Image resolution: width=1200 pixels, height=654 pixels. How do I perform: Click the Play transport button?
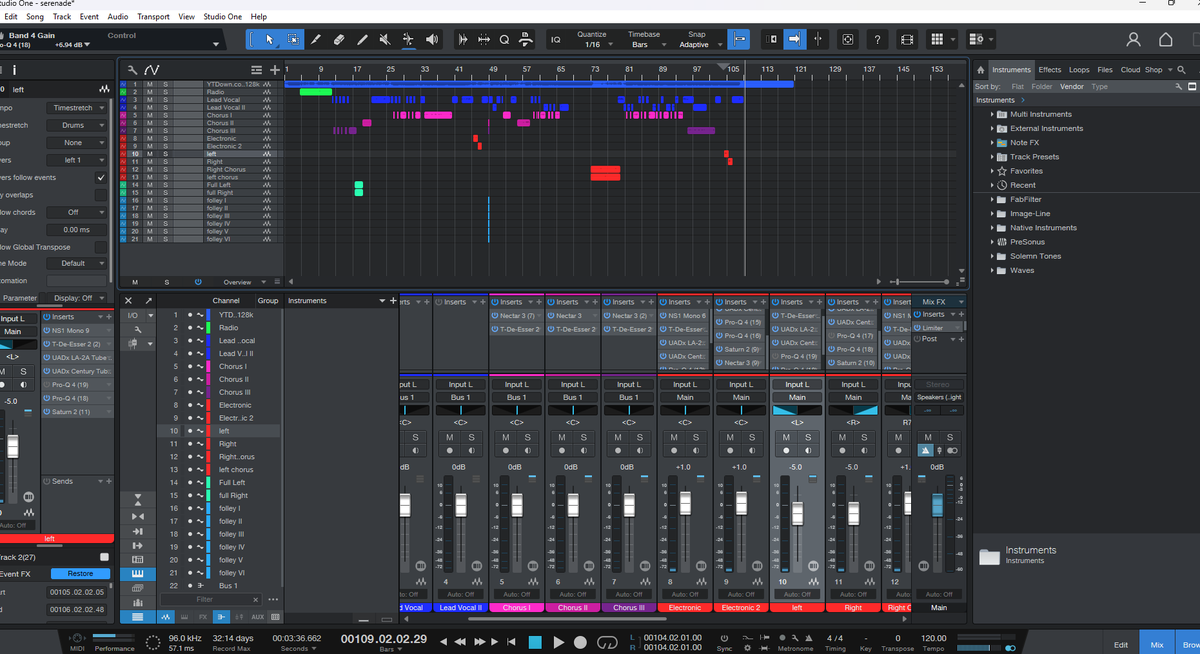click(559, 642)
